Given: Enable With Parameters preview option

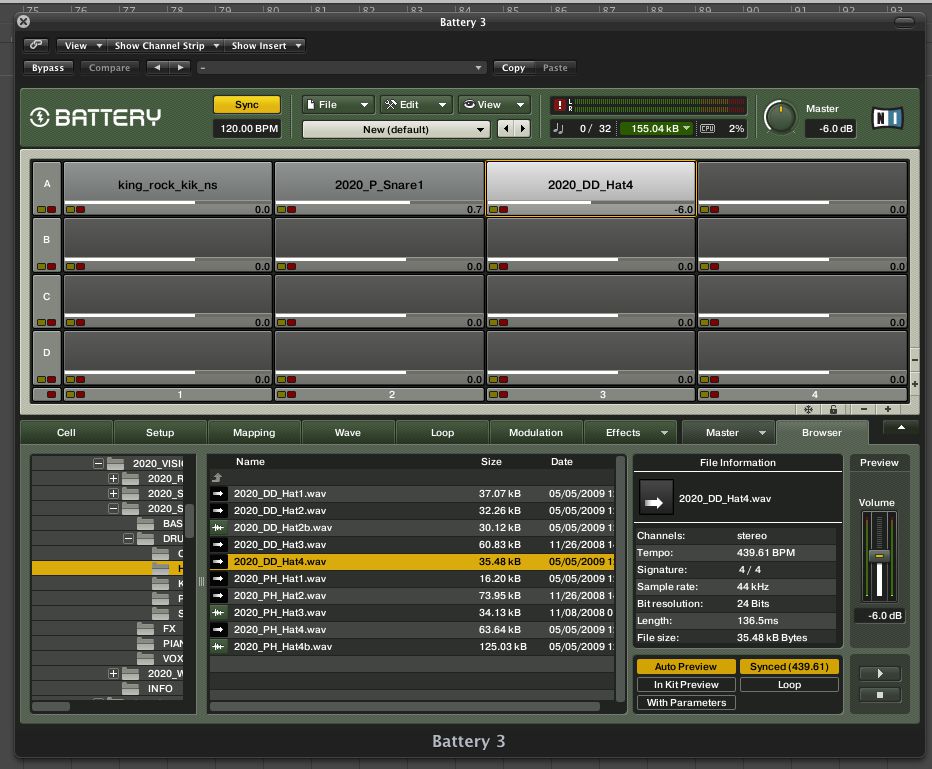Looking at the screenshot, I should click(686, 702).
